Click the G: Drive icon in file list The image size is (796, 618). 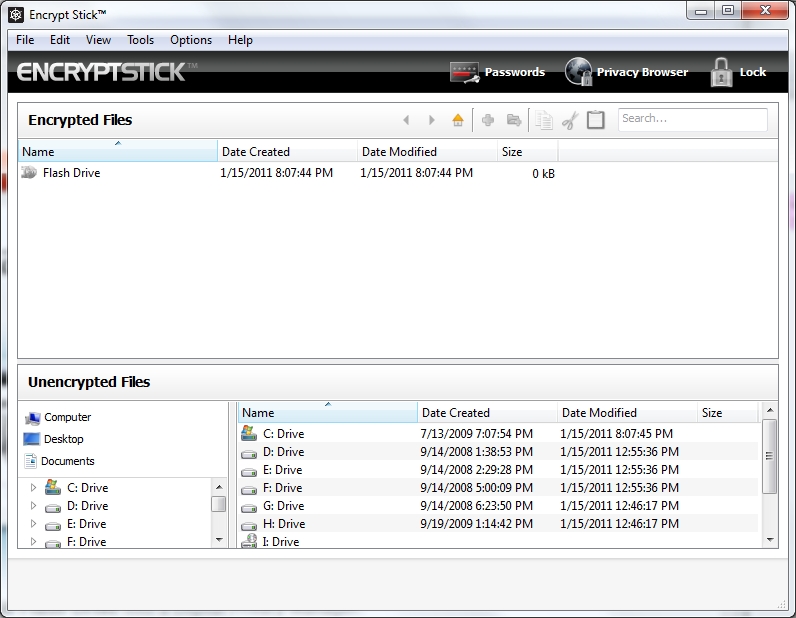[x=249, y=507]
